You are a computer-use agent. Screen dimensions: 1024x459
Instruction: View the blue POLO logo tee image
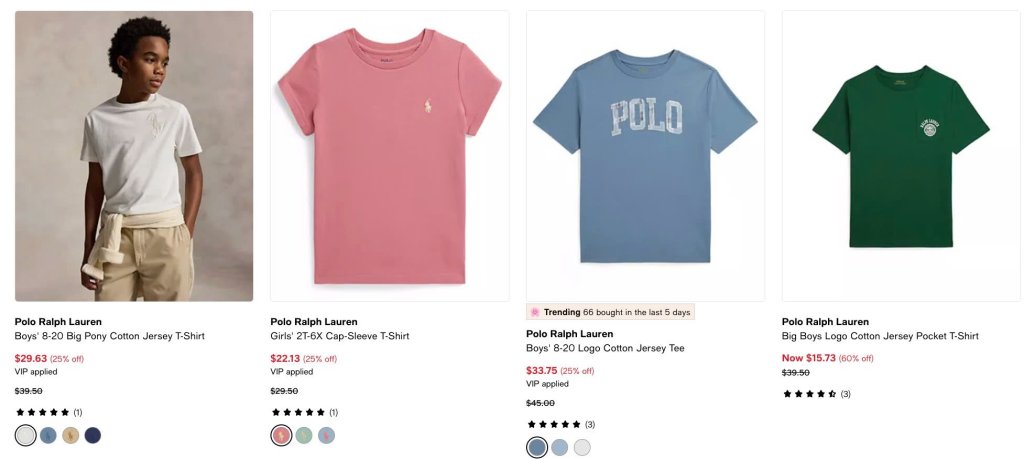(645, 156)
